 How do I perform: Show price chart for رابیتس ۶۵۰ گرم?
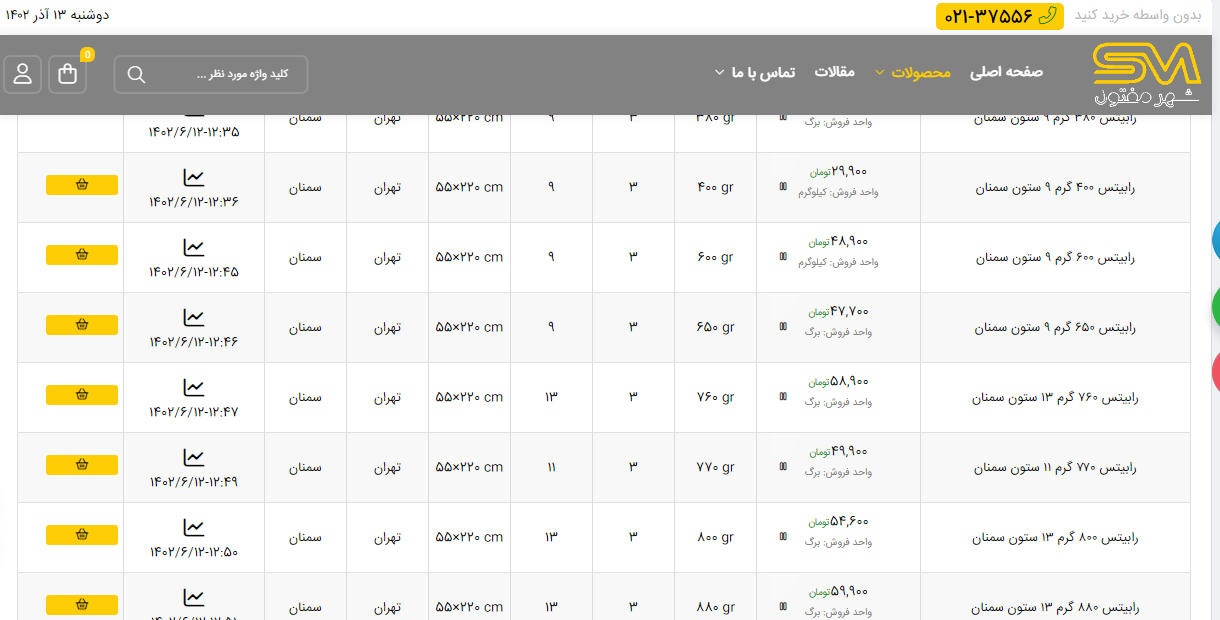193,318
